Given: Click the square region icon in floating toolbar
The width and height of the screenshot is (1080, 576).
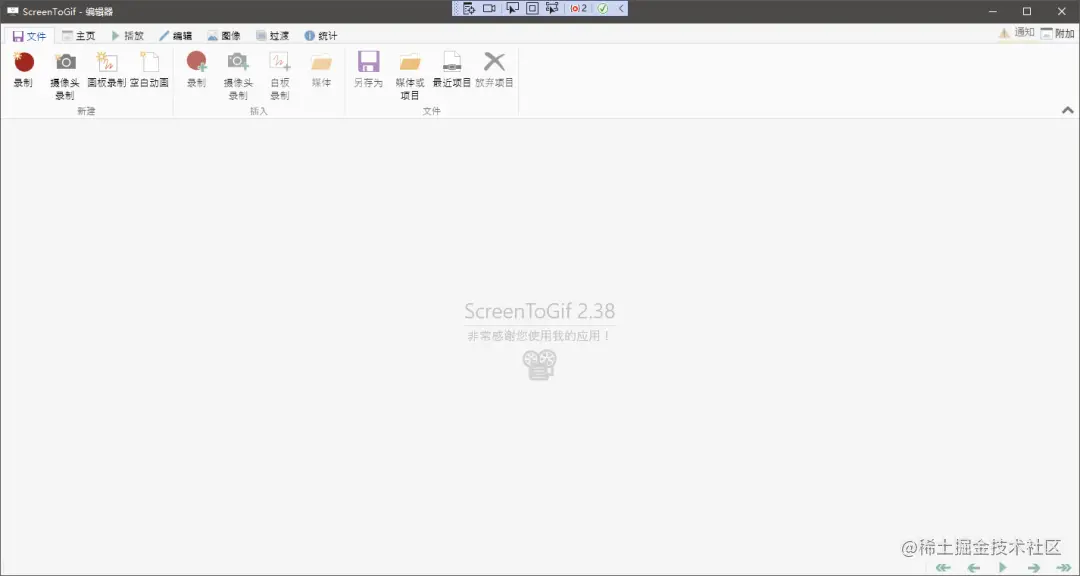Looking at the screenshot, I should coord(532,8).
